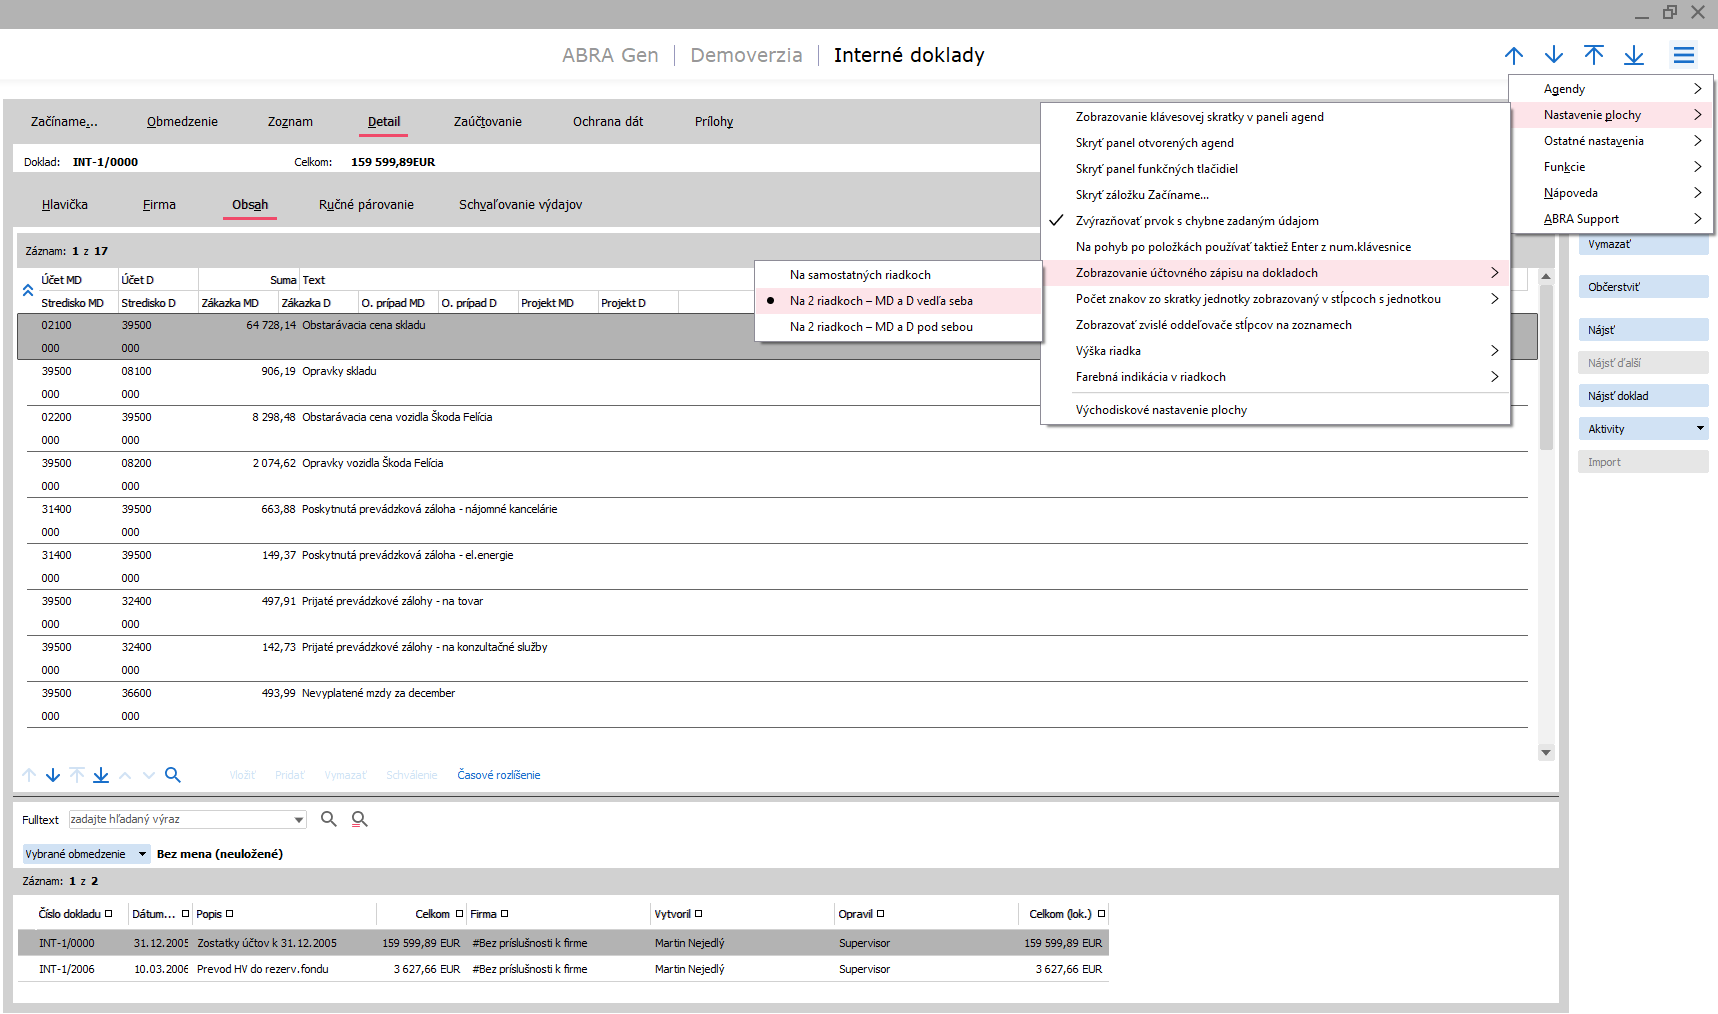Image resolution: width=1718 pixels, height=1014 pixels.
Task: Open the hamburger main menu icon
Action: (x=1683, y=55)
